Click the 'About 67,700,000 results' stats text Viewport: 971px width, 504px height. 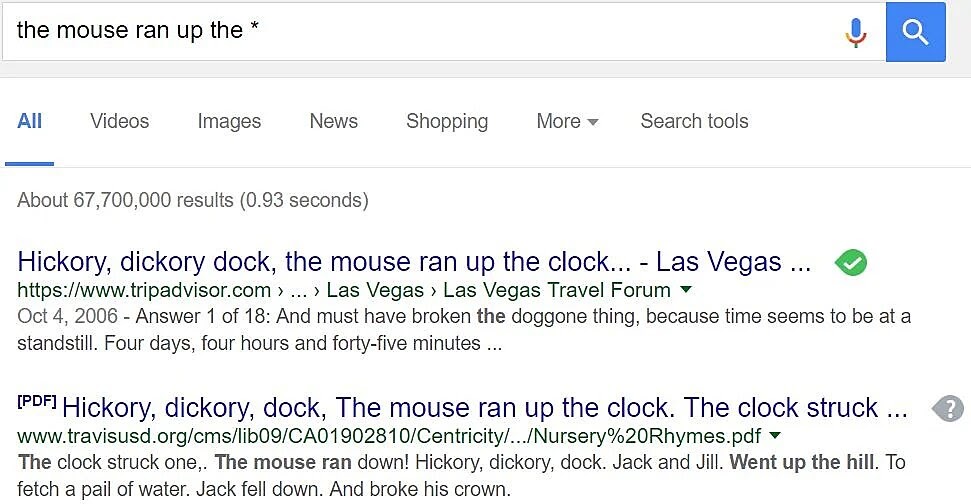tap(193, 200)
